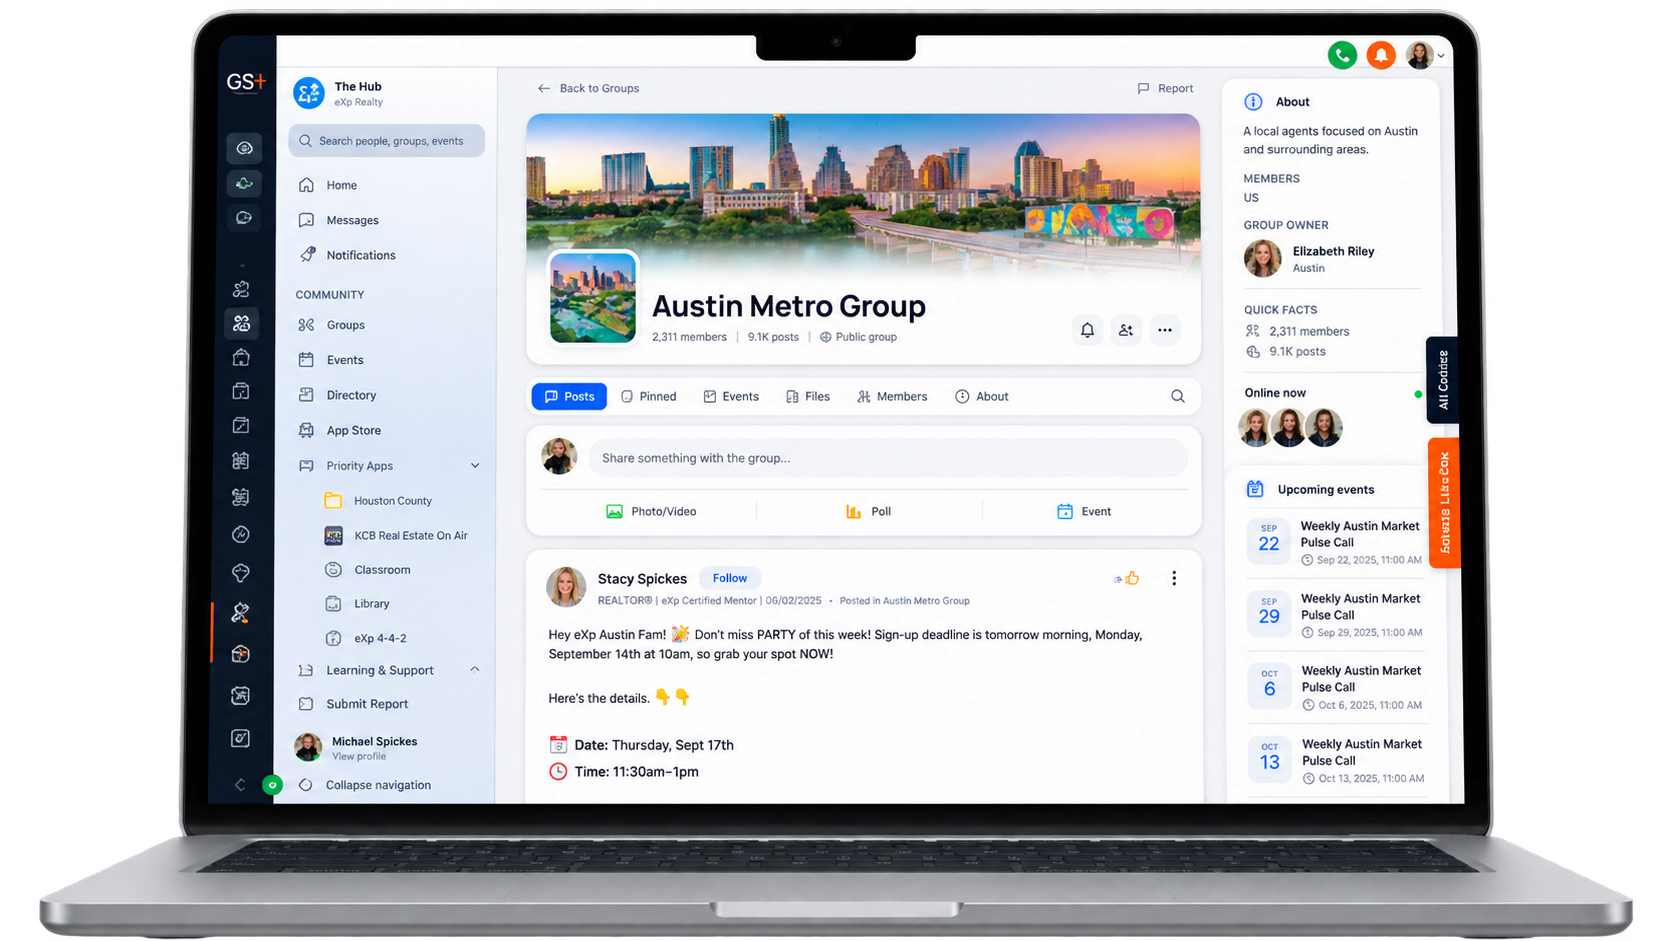Click the 2,311 members count under group title

[x=689, y=337]
